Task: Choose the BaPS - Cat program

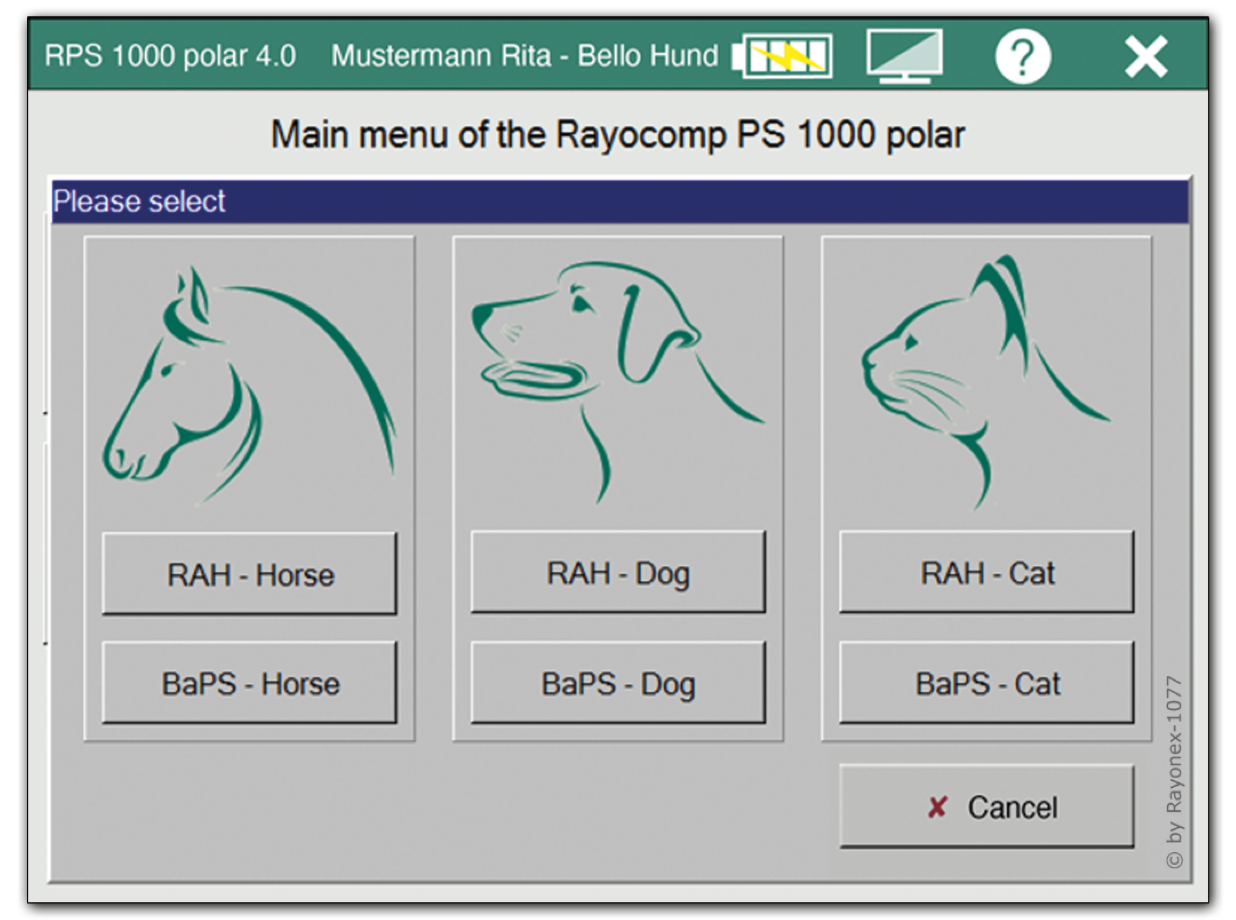Action: click(x=986, y=683)
